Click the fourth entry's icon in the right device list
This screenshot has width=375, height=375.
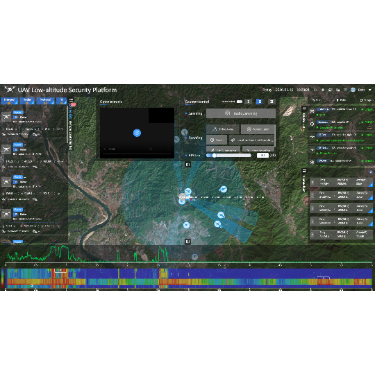tap(312, 149)
